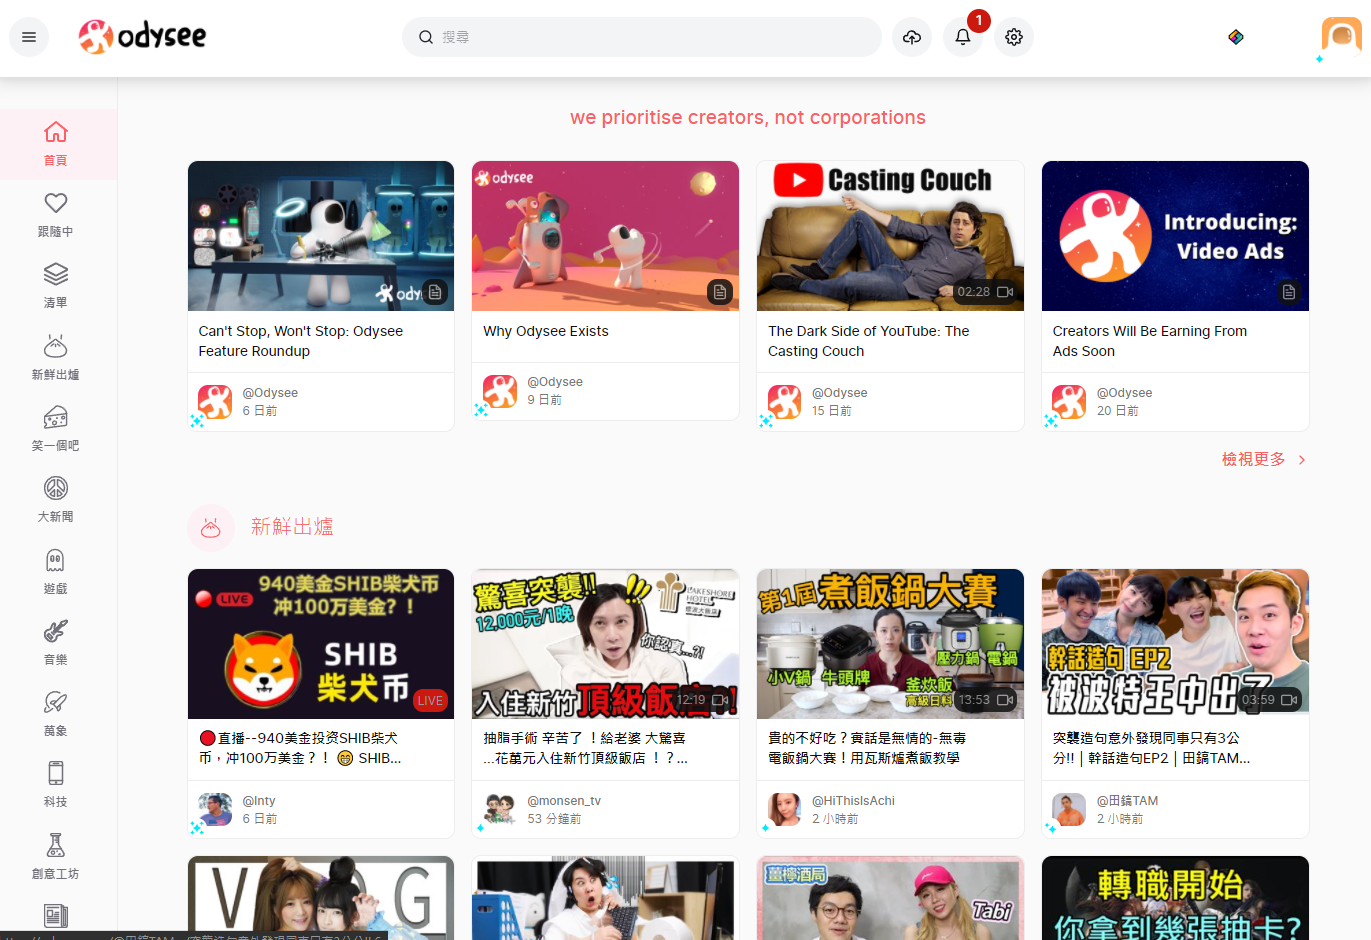1371x940 pixels.
Task: Click Odysee avatar on Feature Roundup card
Action: 215,402
